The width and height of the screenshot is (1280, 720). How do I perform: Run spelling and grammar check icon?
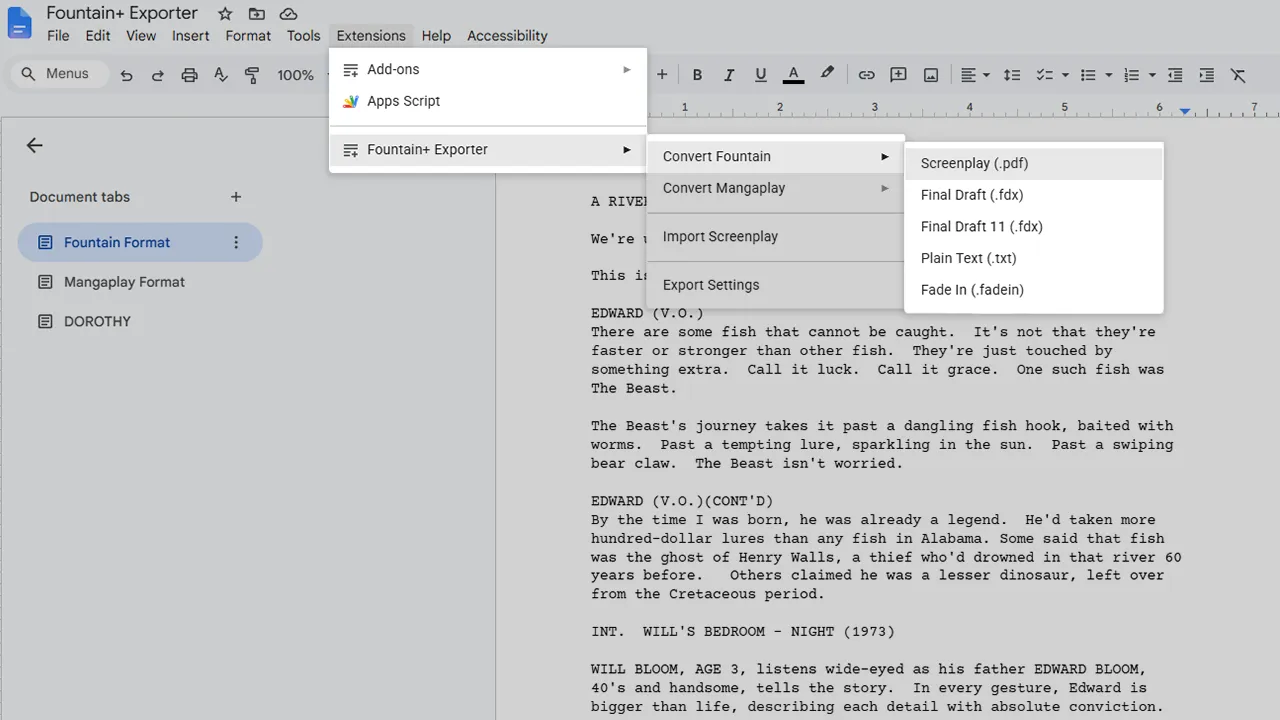(221, 75)
